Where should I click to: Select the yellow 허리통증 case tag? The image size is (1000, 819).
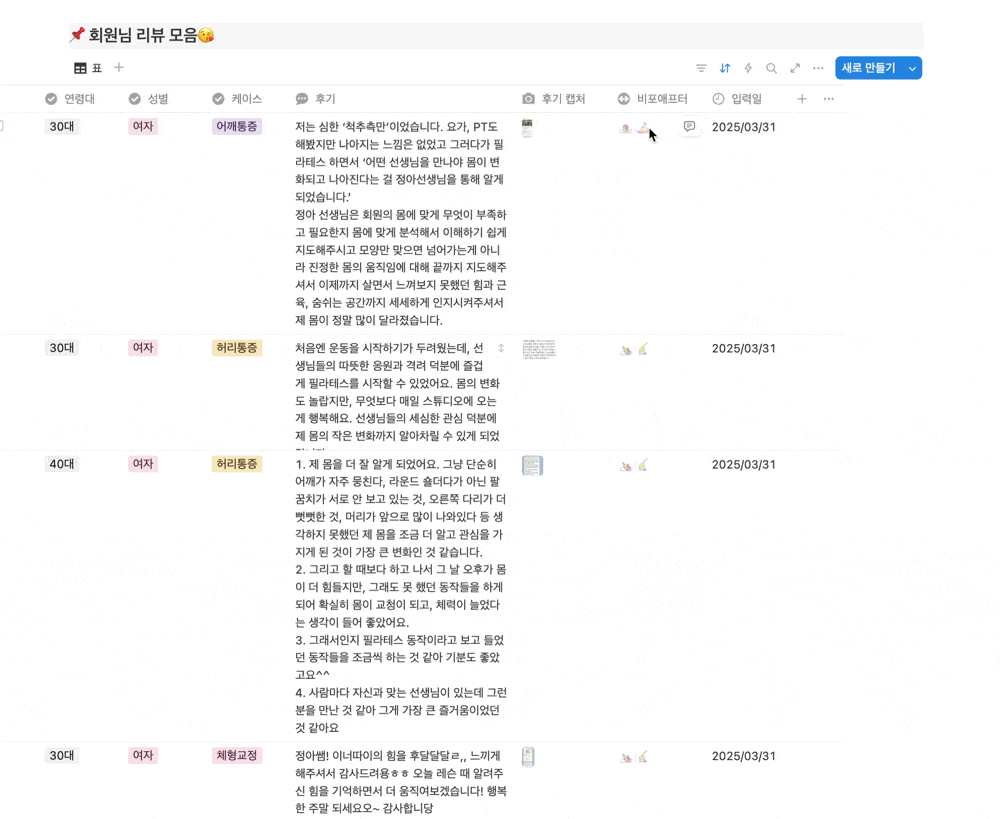click(x=237, y=348)
